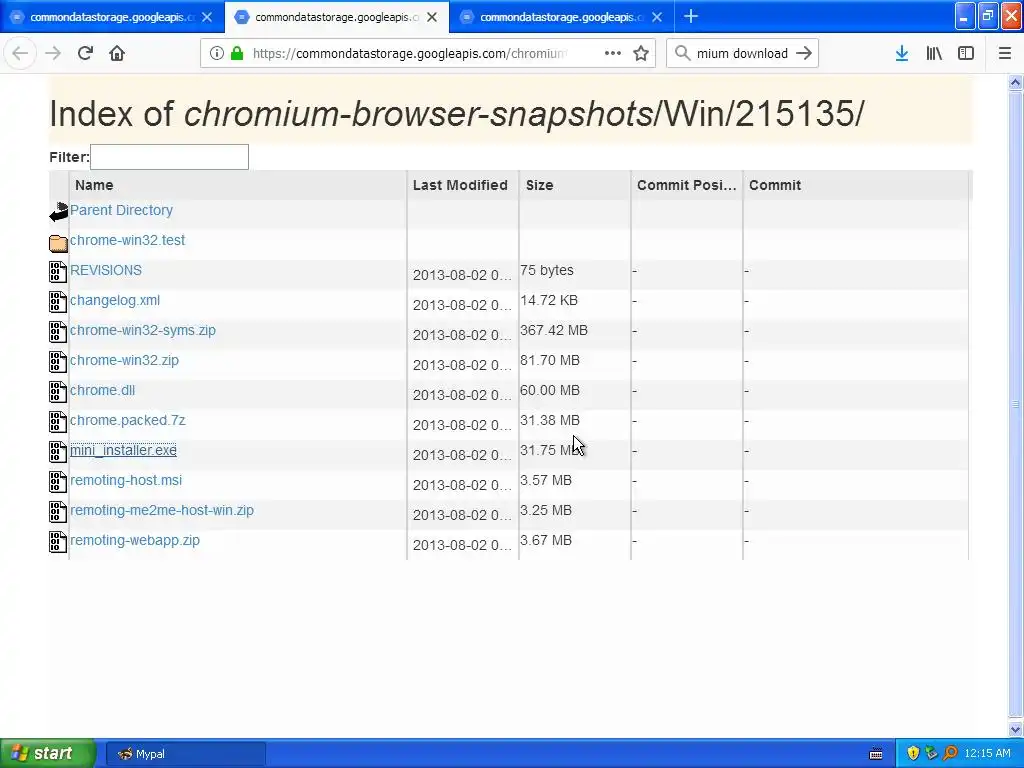The width and height of the screenshot is (1024, 768).
Task: Click the file icon beside chrome.dll
Action: (58, 392)
